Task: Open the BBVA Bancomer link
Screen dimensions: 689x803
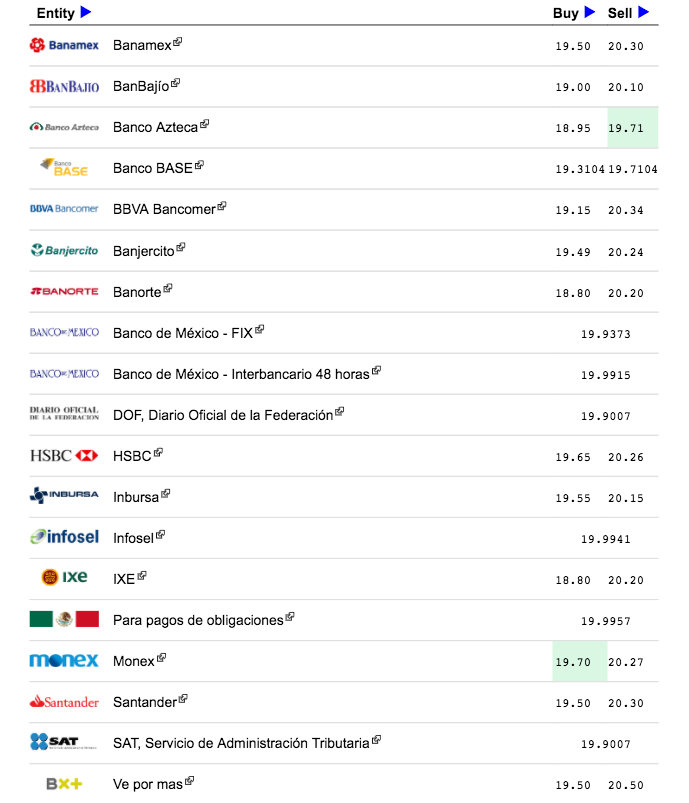Action: coord(164,209)
